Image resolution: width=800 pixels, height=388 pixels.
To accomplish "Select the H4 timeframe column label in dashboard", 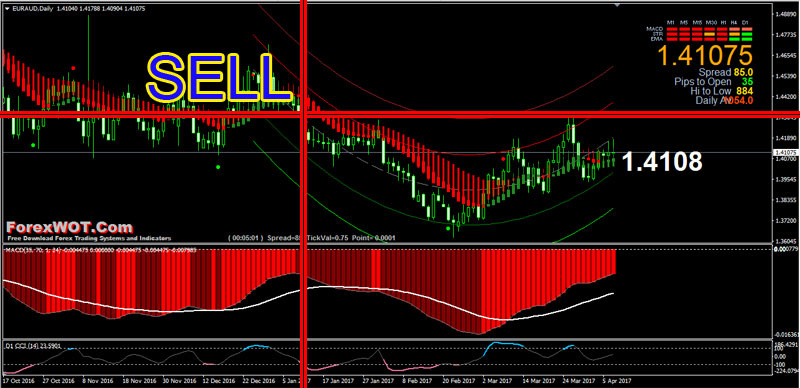I will [x=734, y=22].
